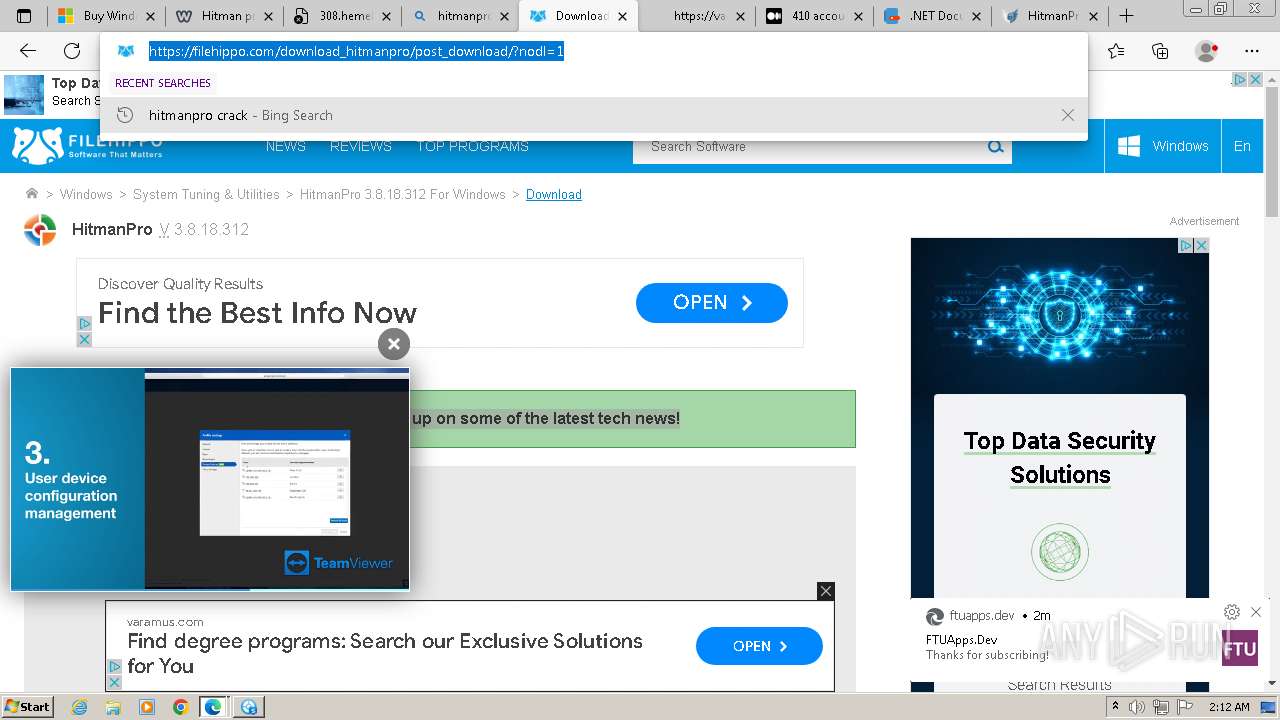Dismiss the ftuapps.dev notification
The height and width of the screenshot is (720, 1280).
(x=1256, y=612)
